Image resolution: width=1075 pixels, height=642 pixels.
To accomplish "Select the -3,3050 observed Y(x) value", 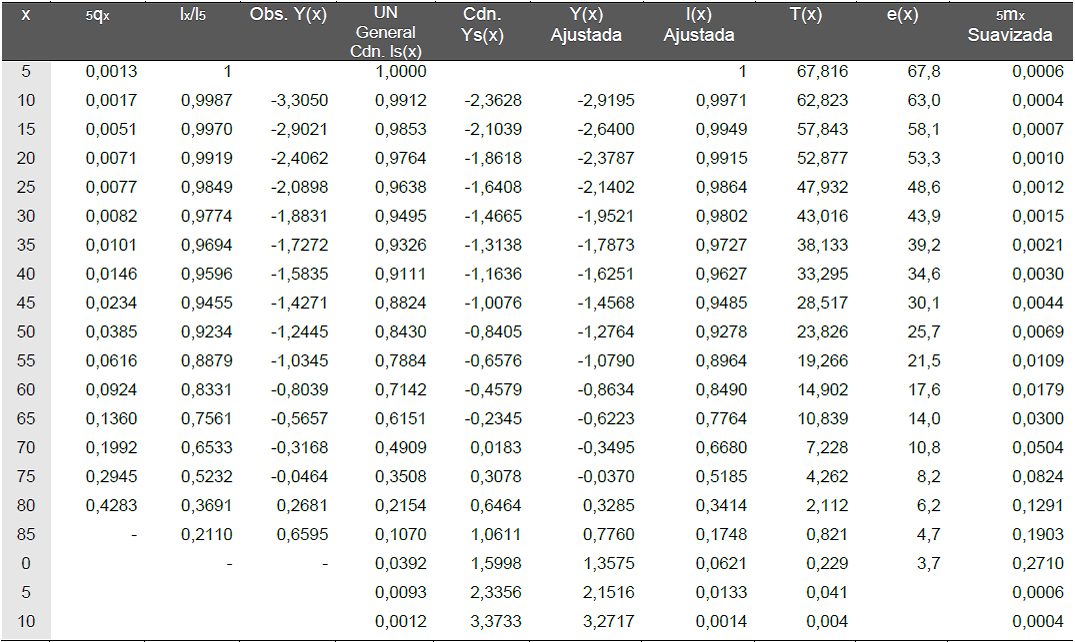I will click(x=299, y=100).
